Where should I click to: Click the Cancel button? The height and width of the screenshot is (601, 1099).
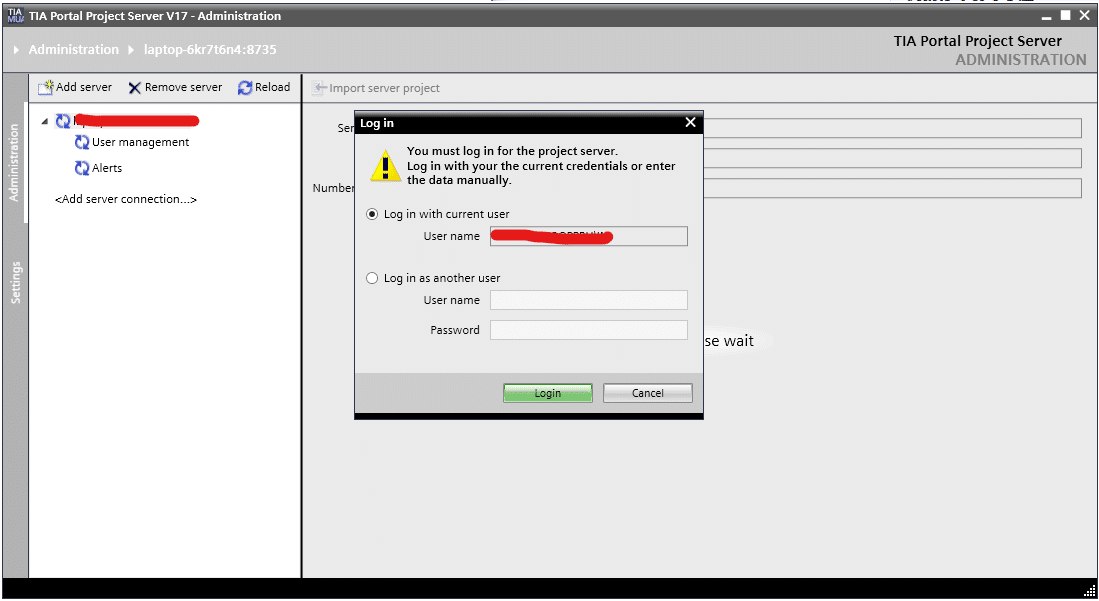pyautogui.click(x=648, y=393)
